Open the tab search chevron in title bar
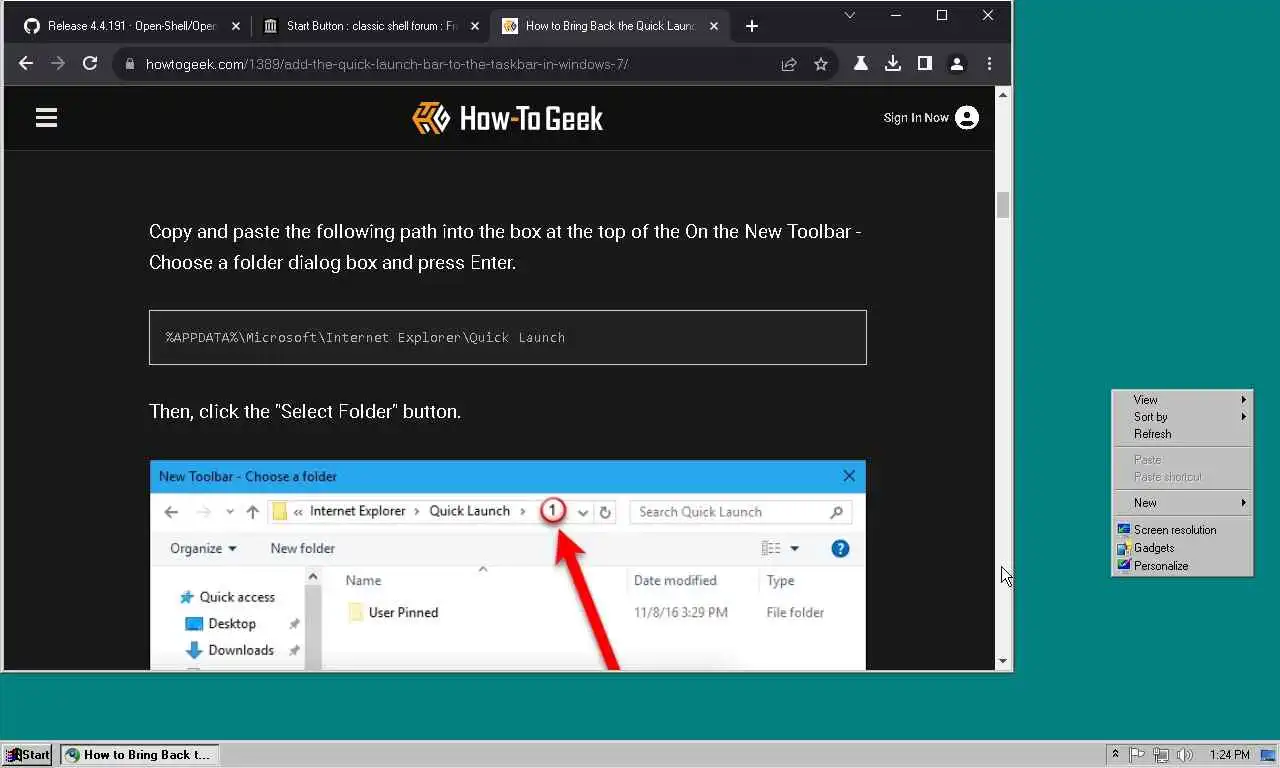 pos(850,15)
